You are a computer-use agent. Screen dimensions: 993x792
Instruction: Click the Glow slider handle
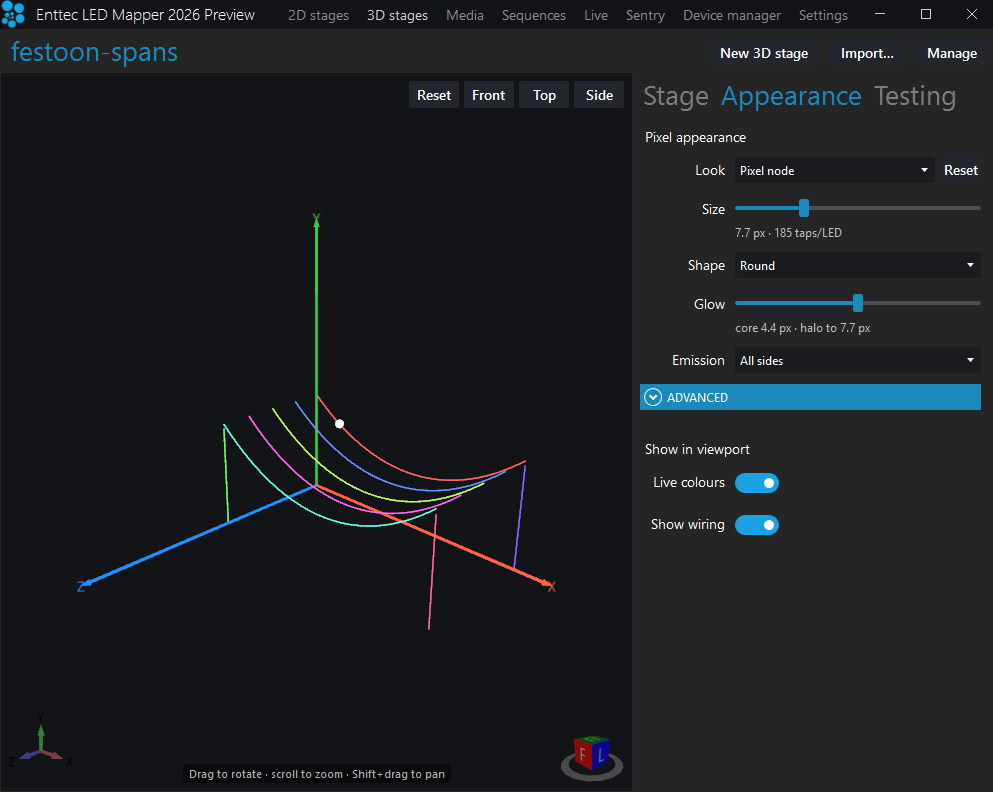coord(857,303)
